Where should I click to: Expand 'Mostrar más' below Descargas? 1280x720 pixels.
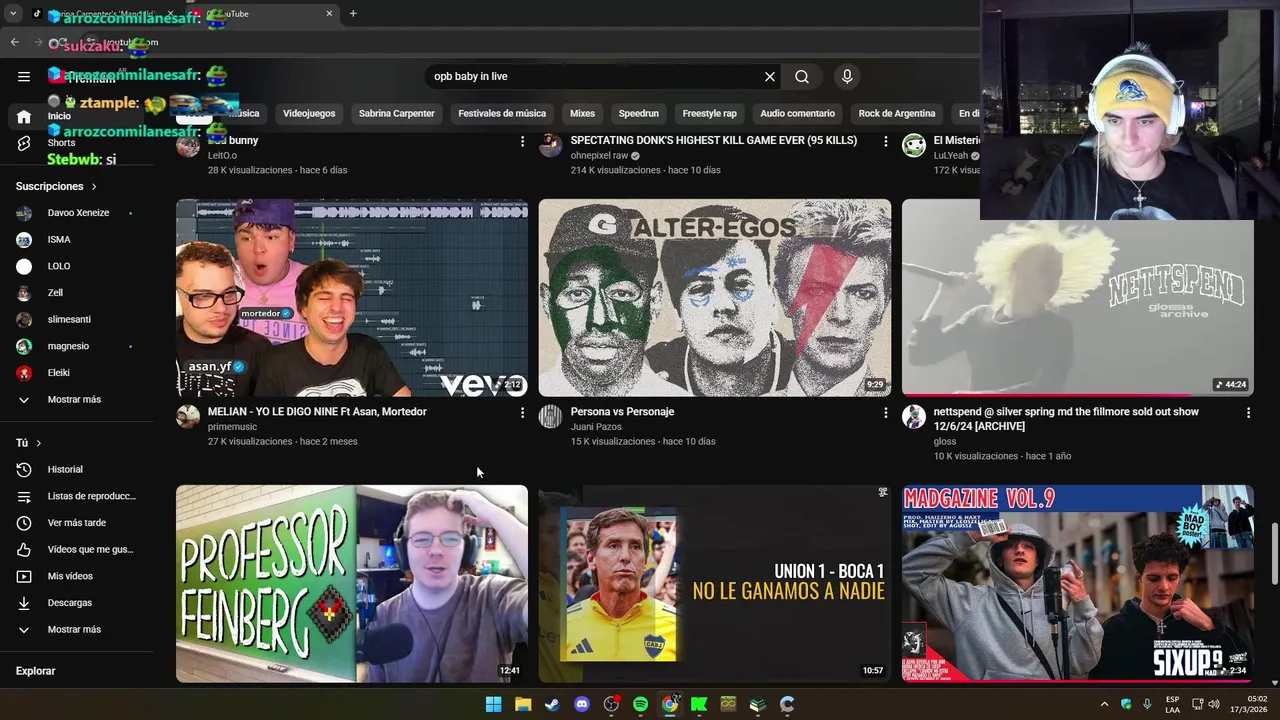coord(74,629)
